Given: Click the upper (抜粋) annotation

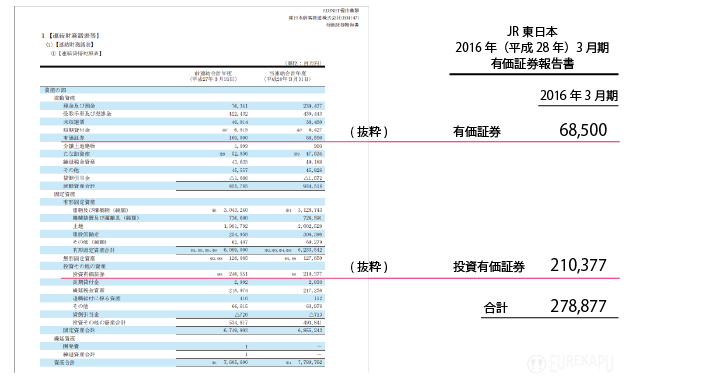Looking at the screenshot, I should point(369,132).
